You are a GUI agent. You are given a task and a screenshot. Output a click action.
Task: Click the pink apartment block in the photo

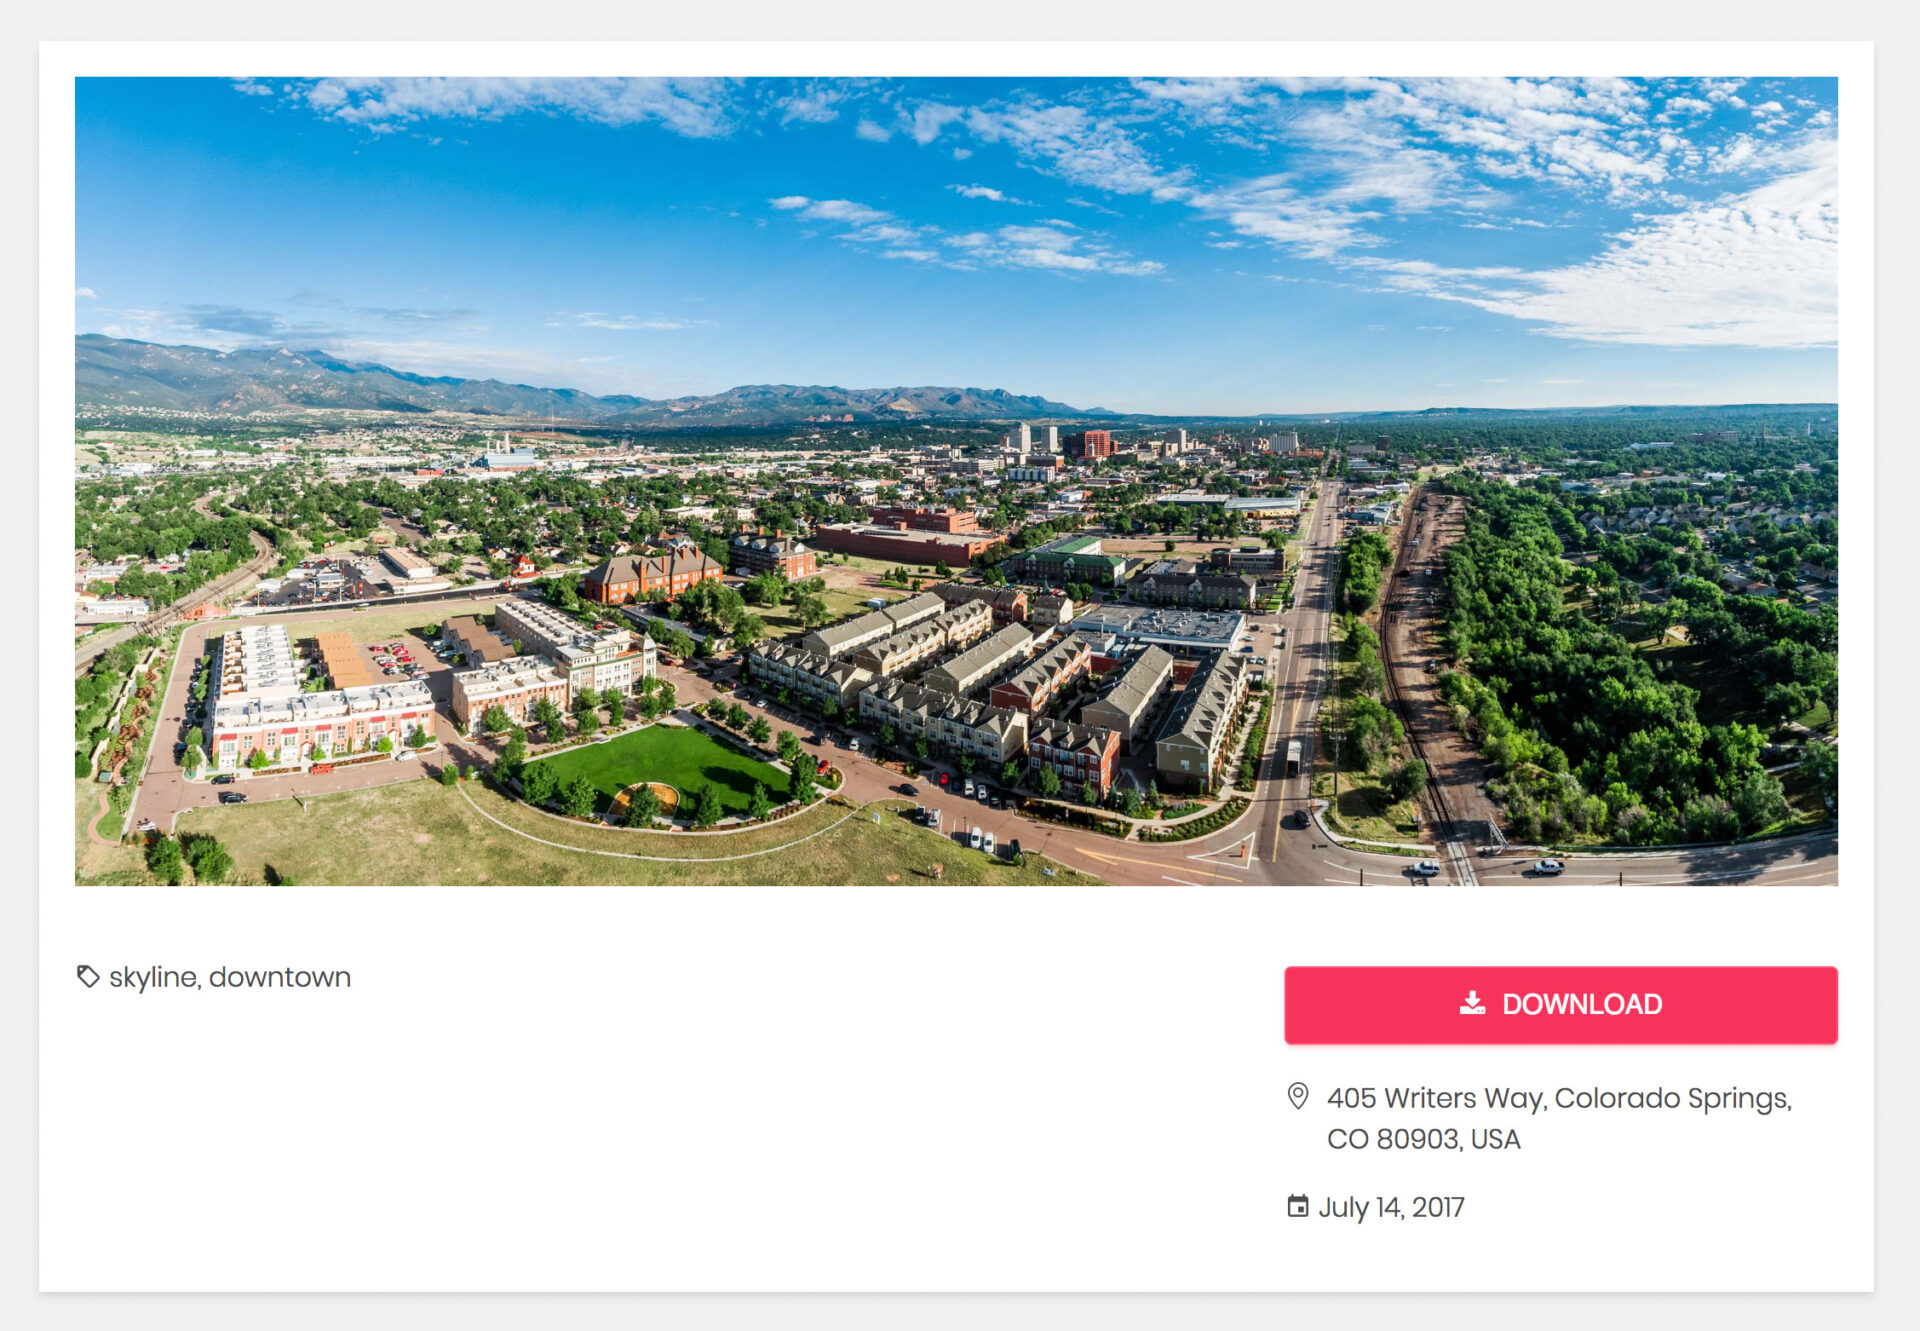coord(320,725)
